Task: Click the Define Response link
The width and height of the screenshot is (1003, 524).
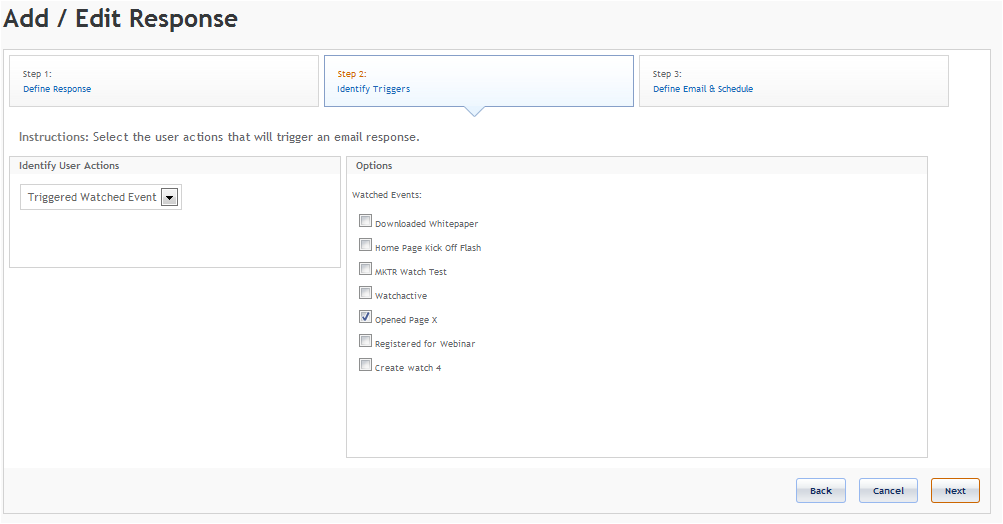Action: (57, 89)
